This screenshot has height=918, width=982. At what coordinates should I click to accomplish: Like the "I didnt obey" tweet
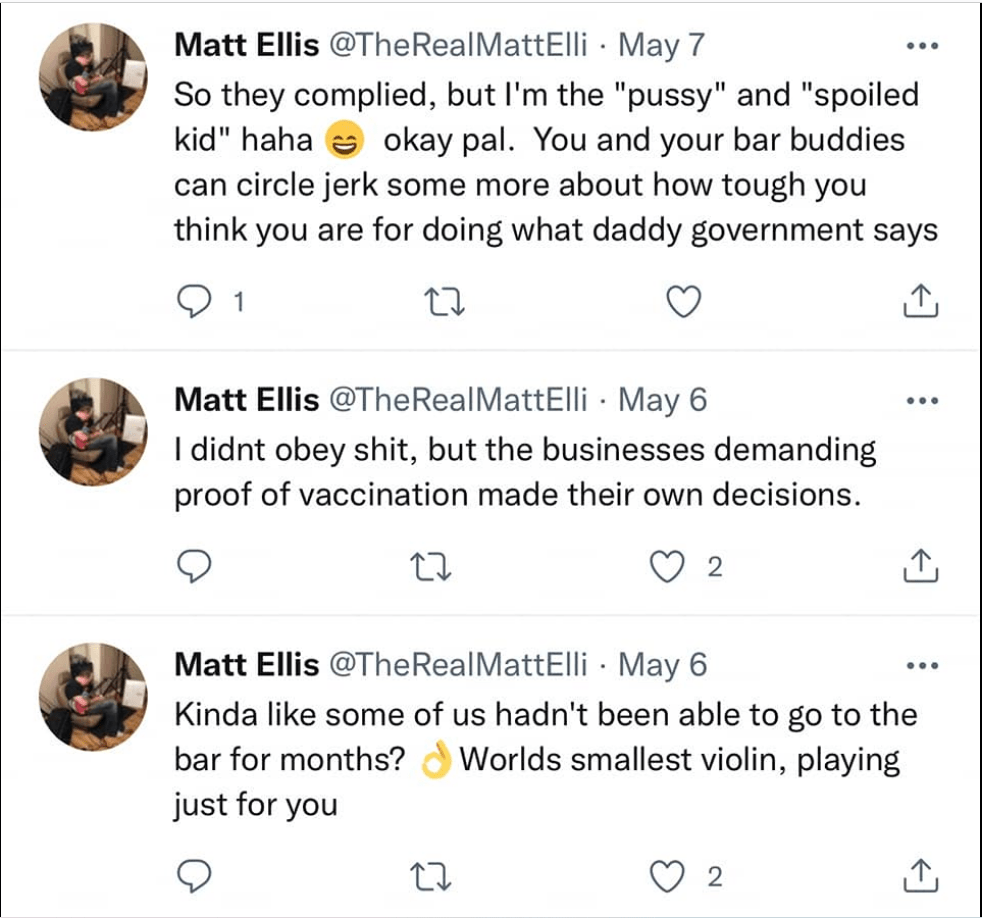click(x=665, y=567)
